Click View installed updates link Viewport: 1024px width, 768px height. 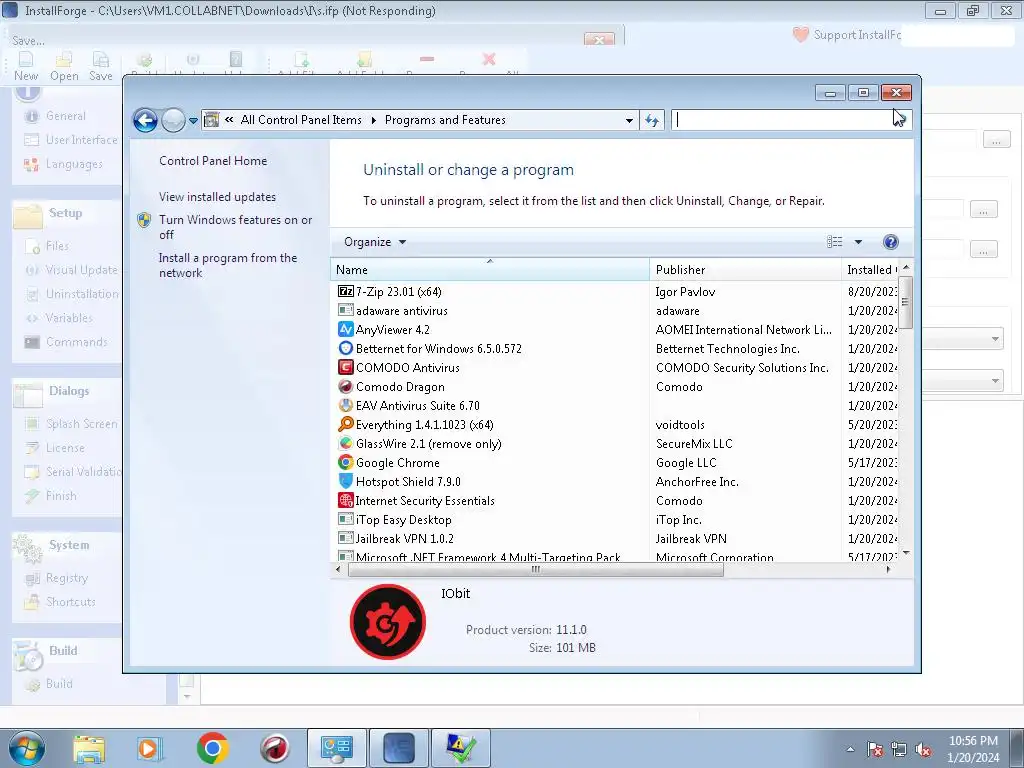(x=217, y=197)
